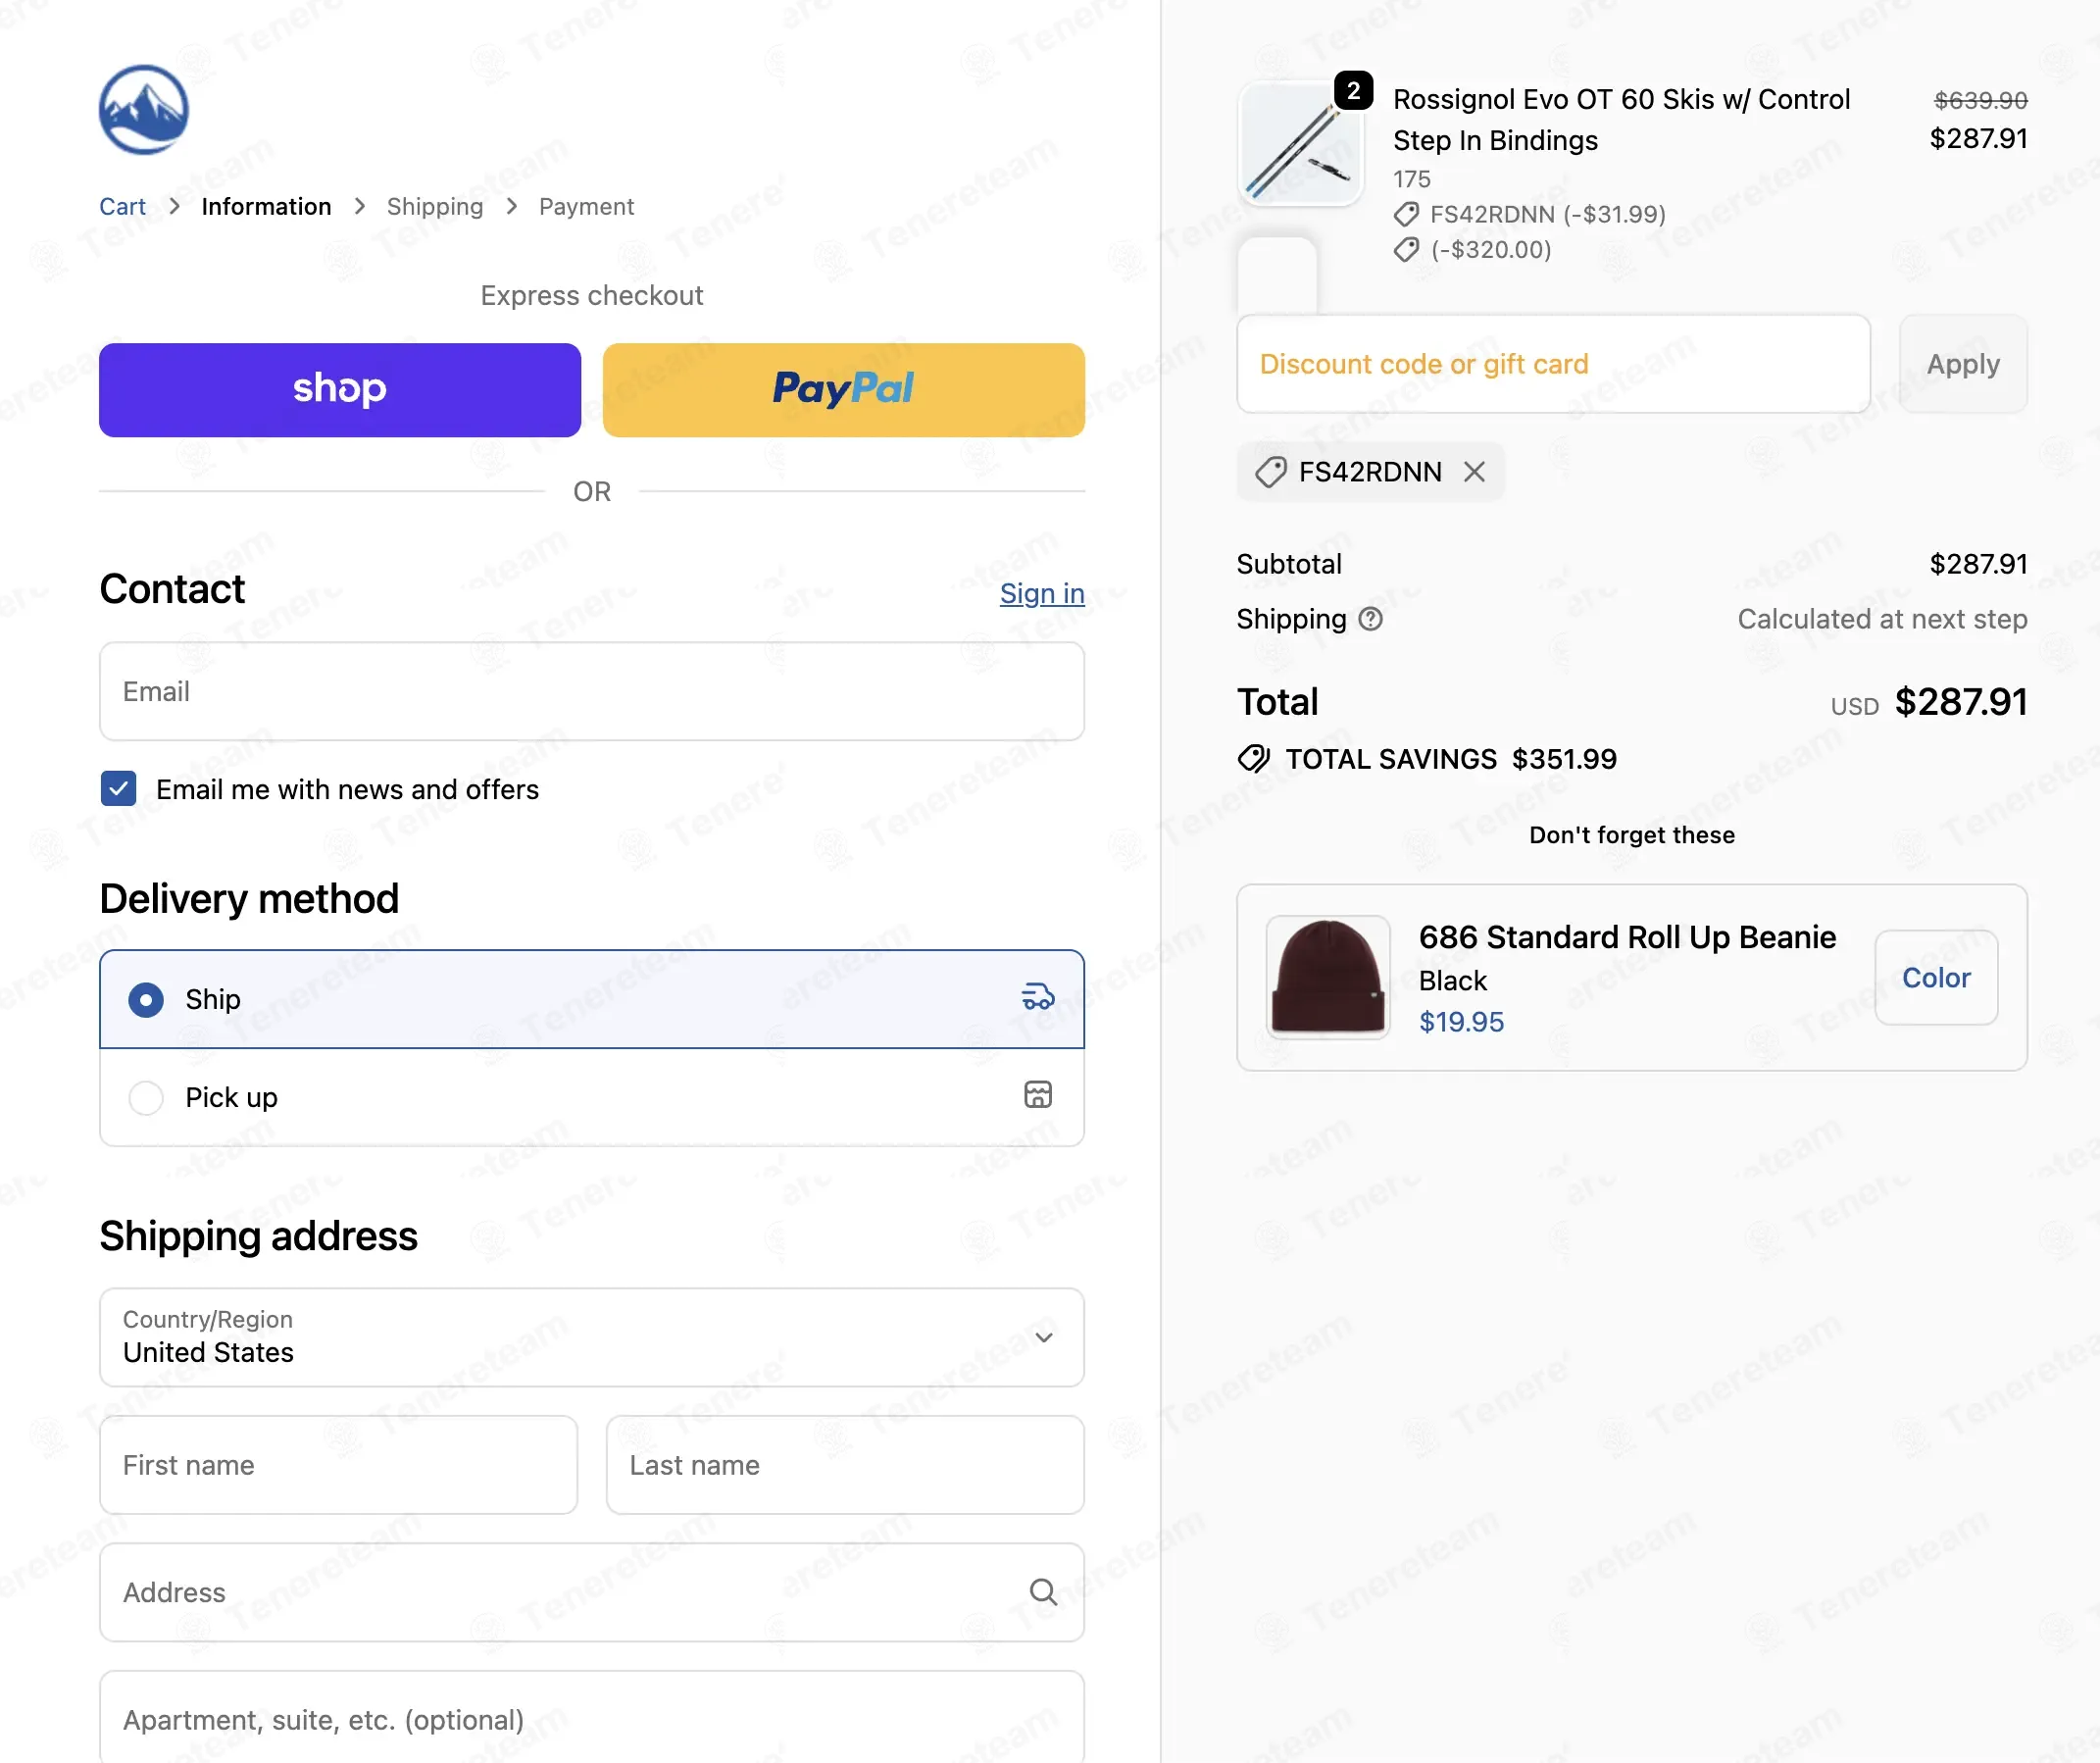2100x1763 pixels.
Task: Select the Ship delivery method
Action: point(146,999)
